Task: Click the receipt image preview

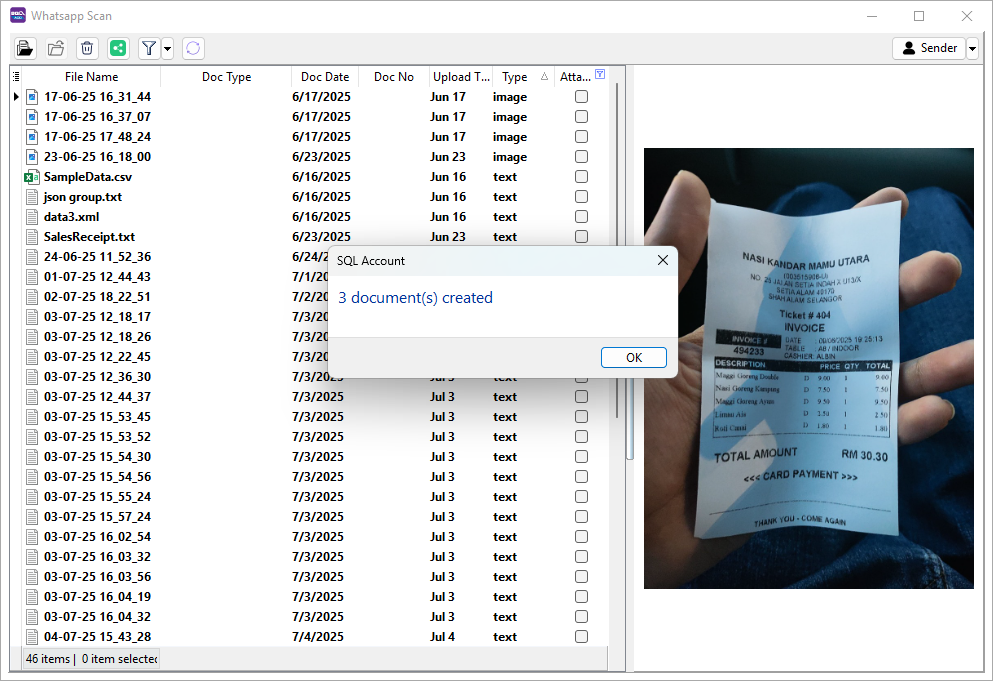Action: (x=808, y=368)
